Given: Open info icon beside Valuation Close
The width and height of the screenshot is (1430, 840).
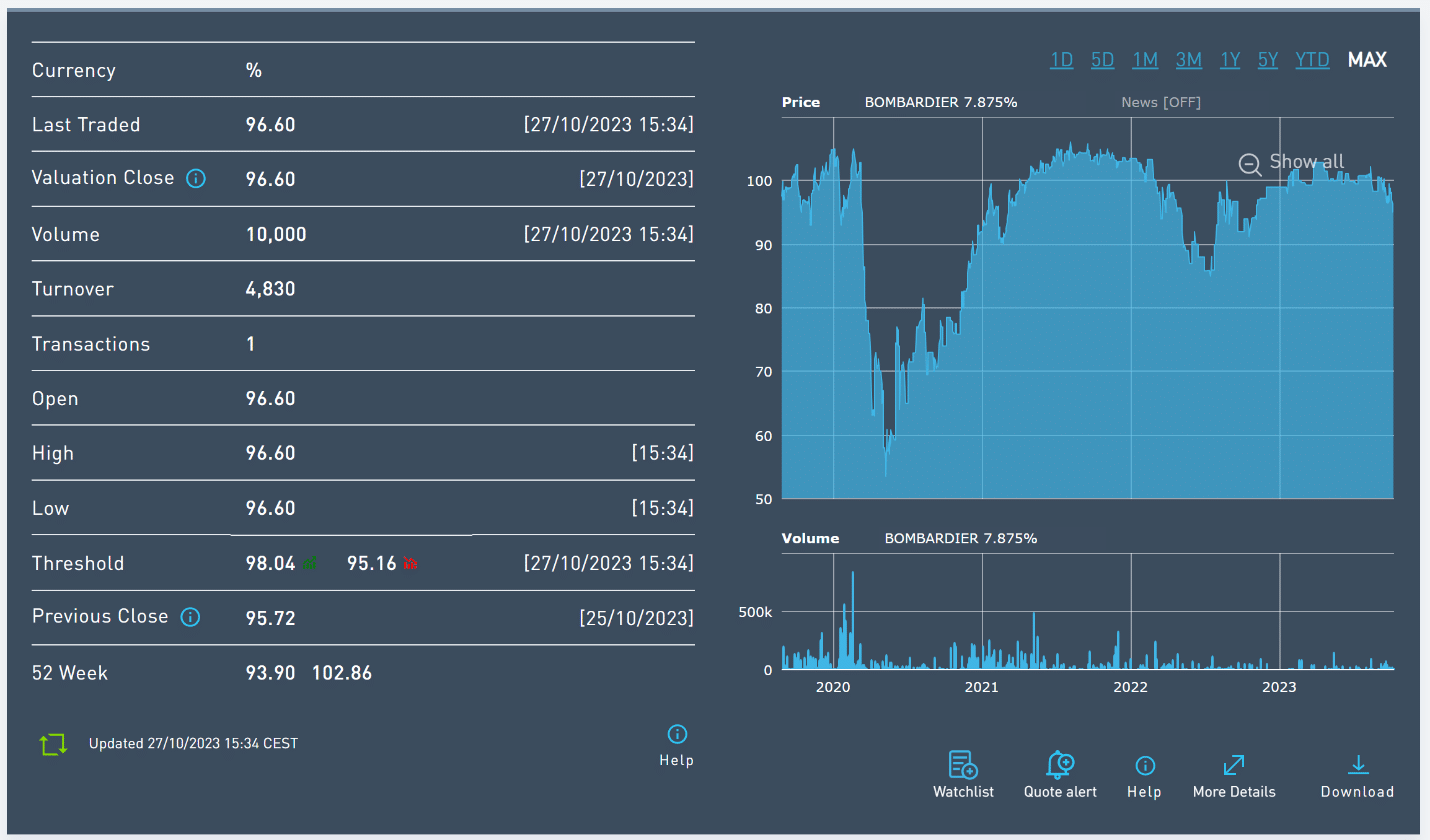Looking at the screenshot, I should pyautogui.click(x=196, y=179).
